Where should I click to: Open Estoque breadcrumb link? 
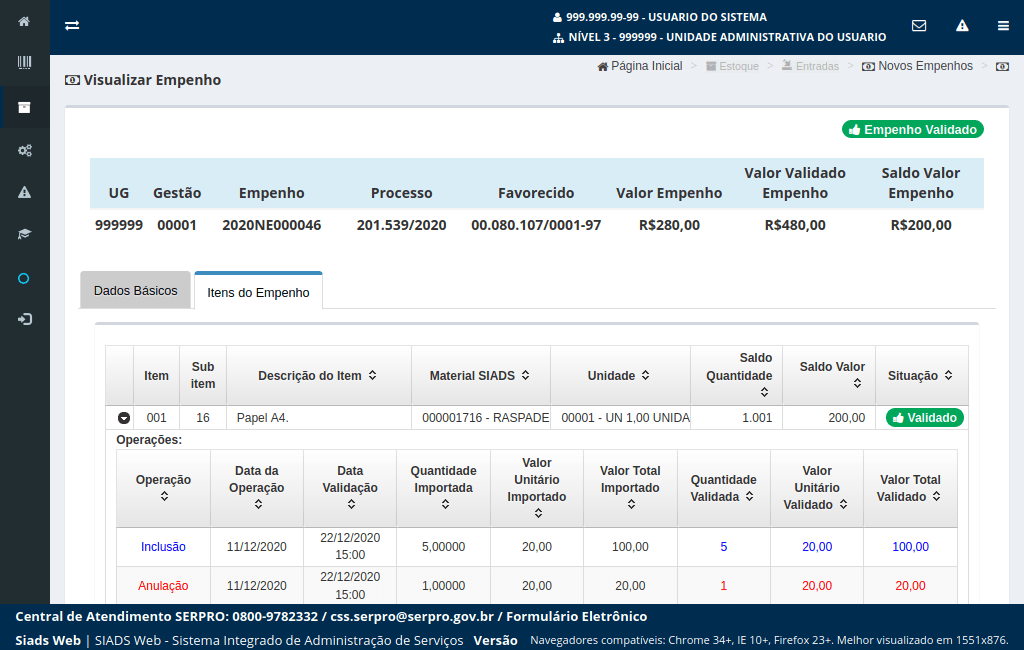(732, 66)
